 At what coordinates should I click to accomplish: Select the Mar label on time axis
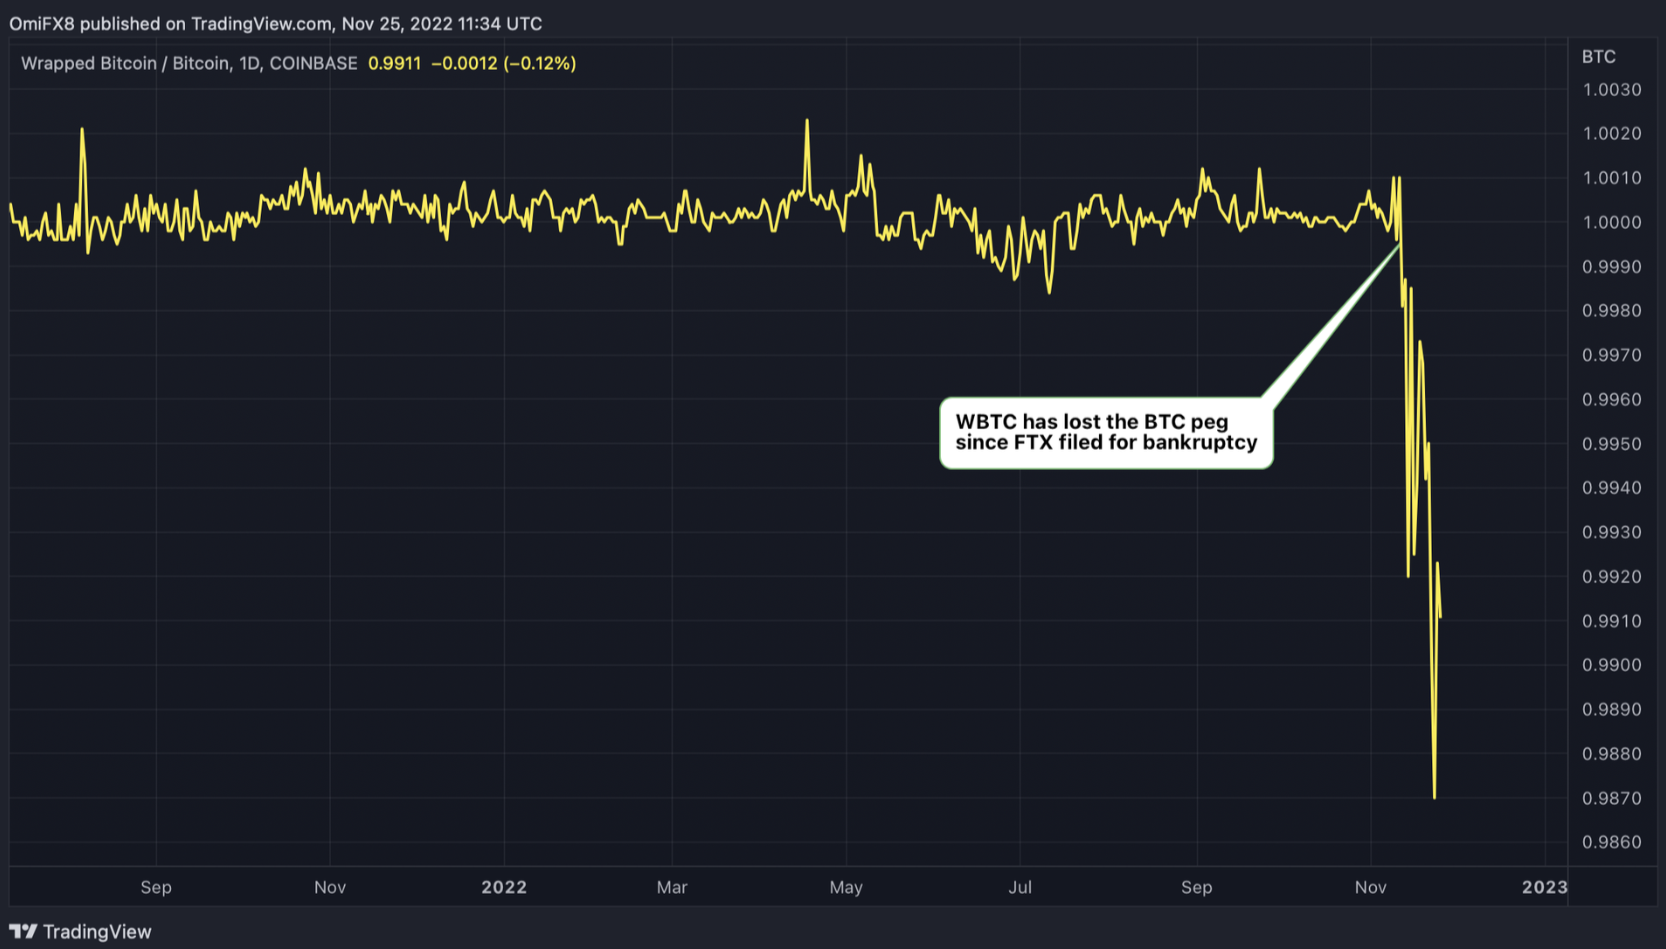pyautogui.click(x=672, y=887)
